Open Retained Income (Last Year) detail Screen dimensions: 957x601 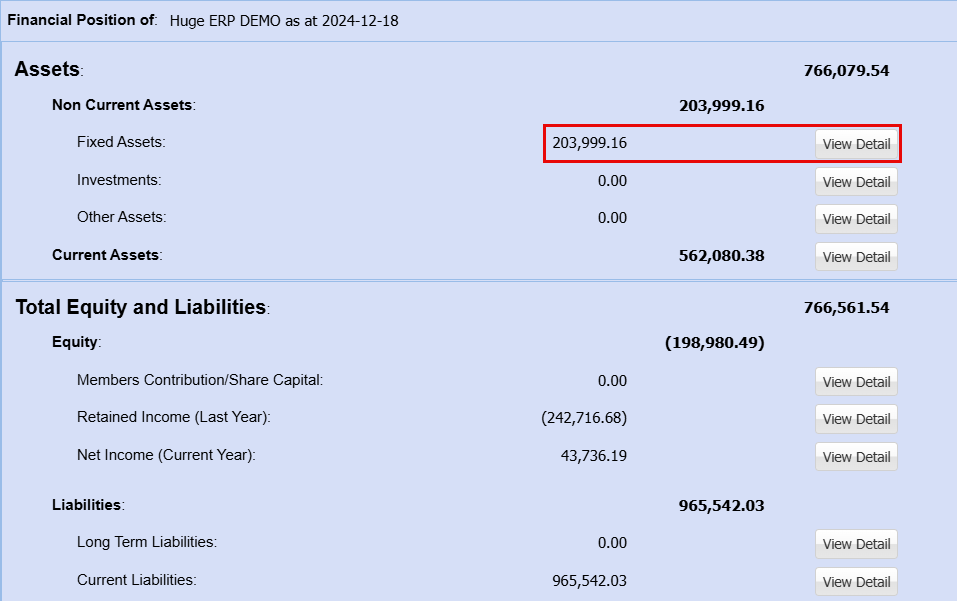pos(856,419)
